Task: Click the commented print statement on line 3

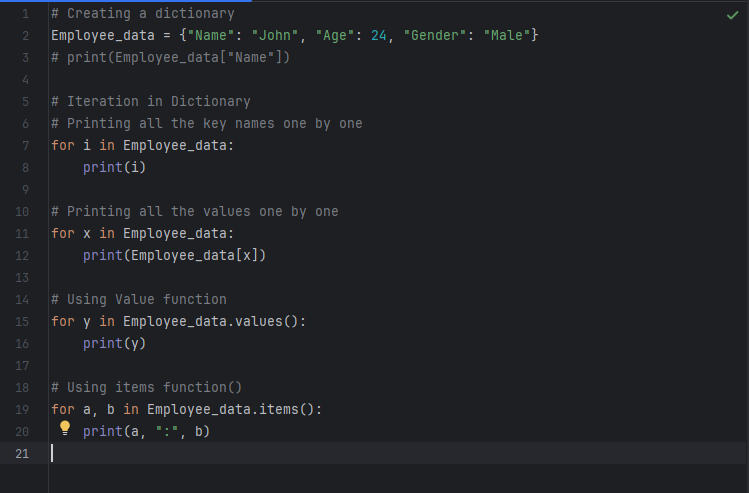Action: coord(171,57)
